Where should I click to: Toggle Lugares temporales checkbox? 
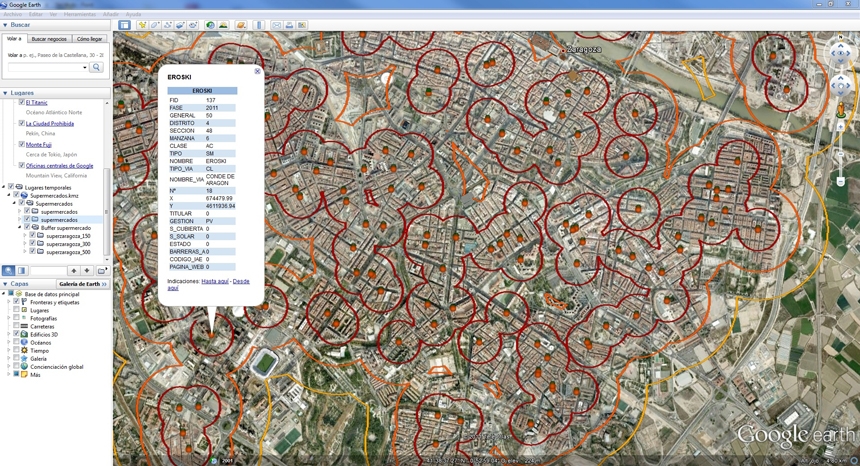click(10, 187)
